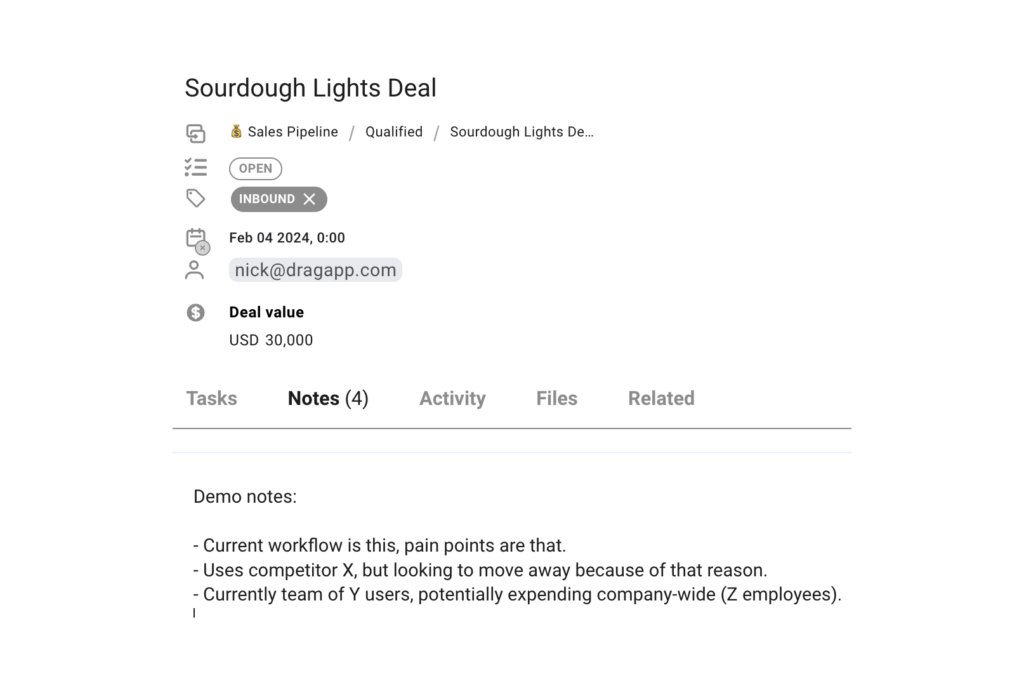1024x683 pixels.
Task: Open the Activity tab
Action: (x=453, y=398)
